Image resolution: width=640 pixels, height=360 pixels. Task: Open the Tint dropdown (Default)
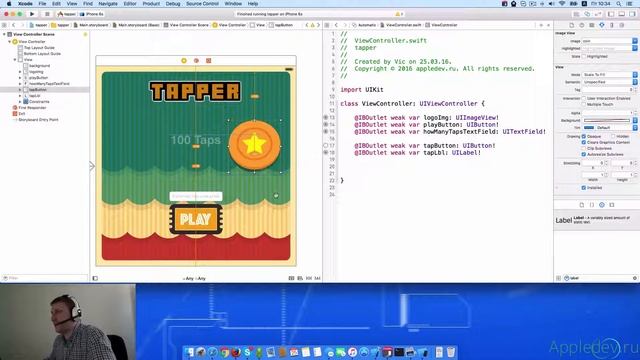[635, 128]
